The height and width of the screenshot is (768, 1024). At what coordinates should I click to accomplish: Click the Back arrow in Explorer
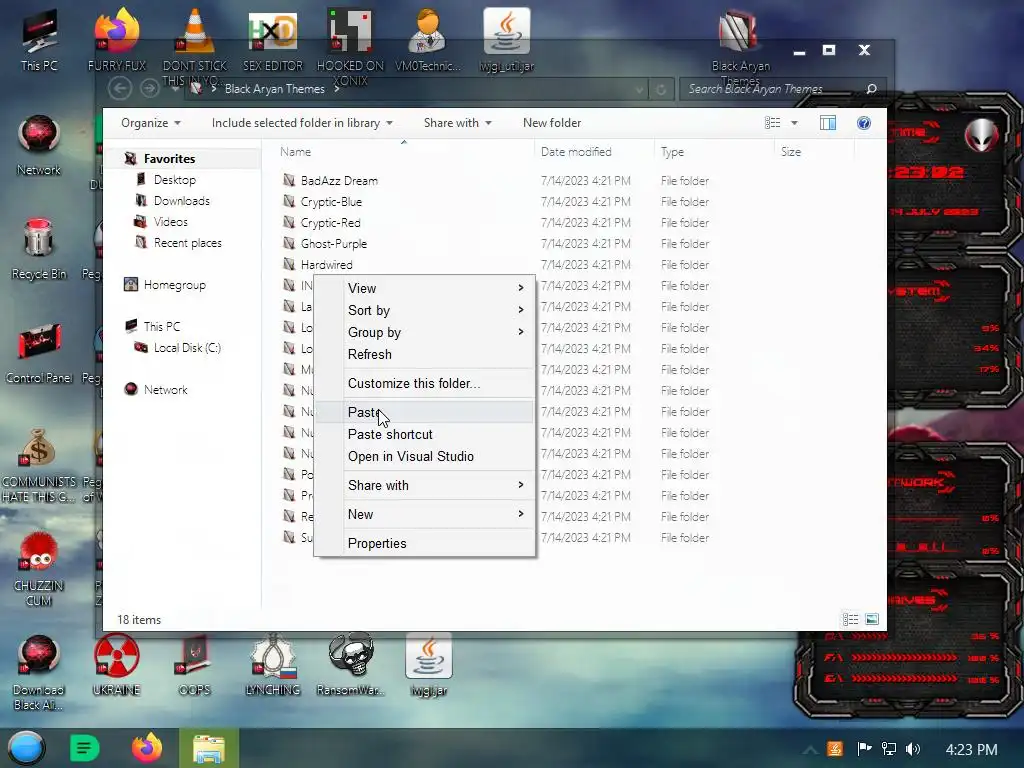pos(120,88)
